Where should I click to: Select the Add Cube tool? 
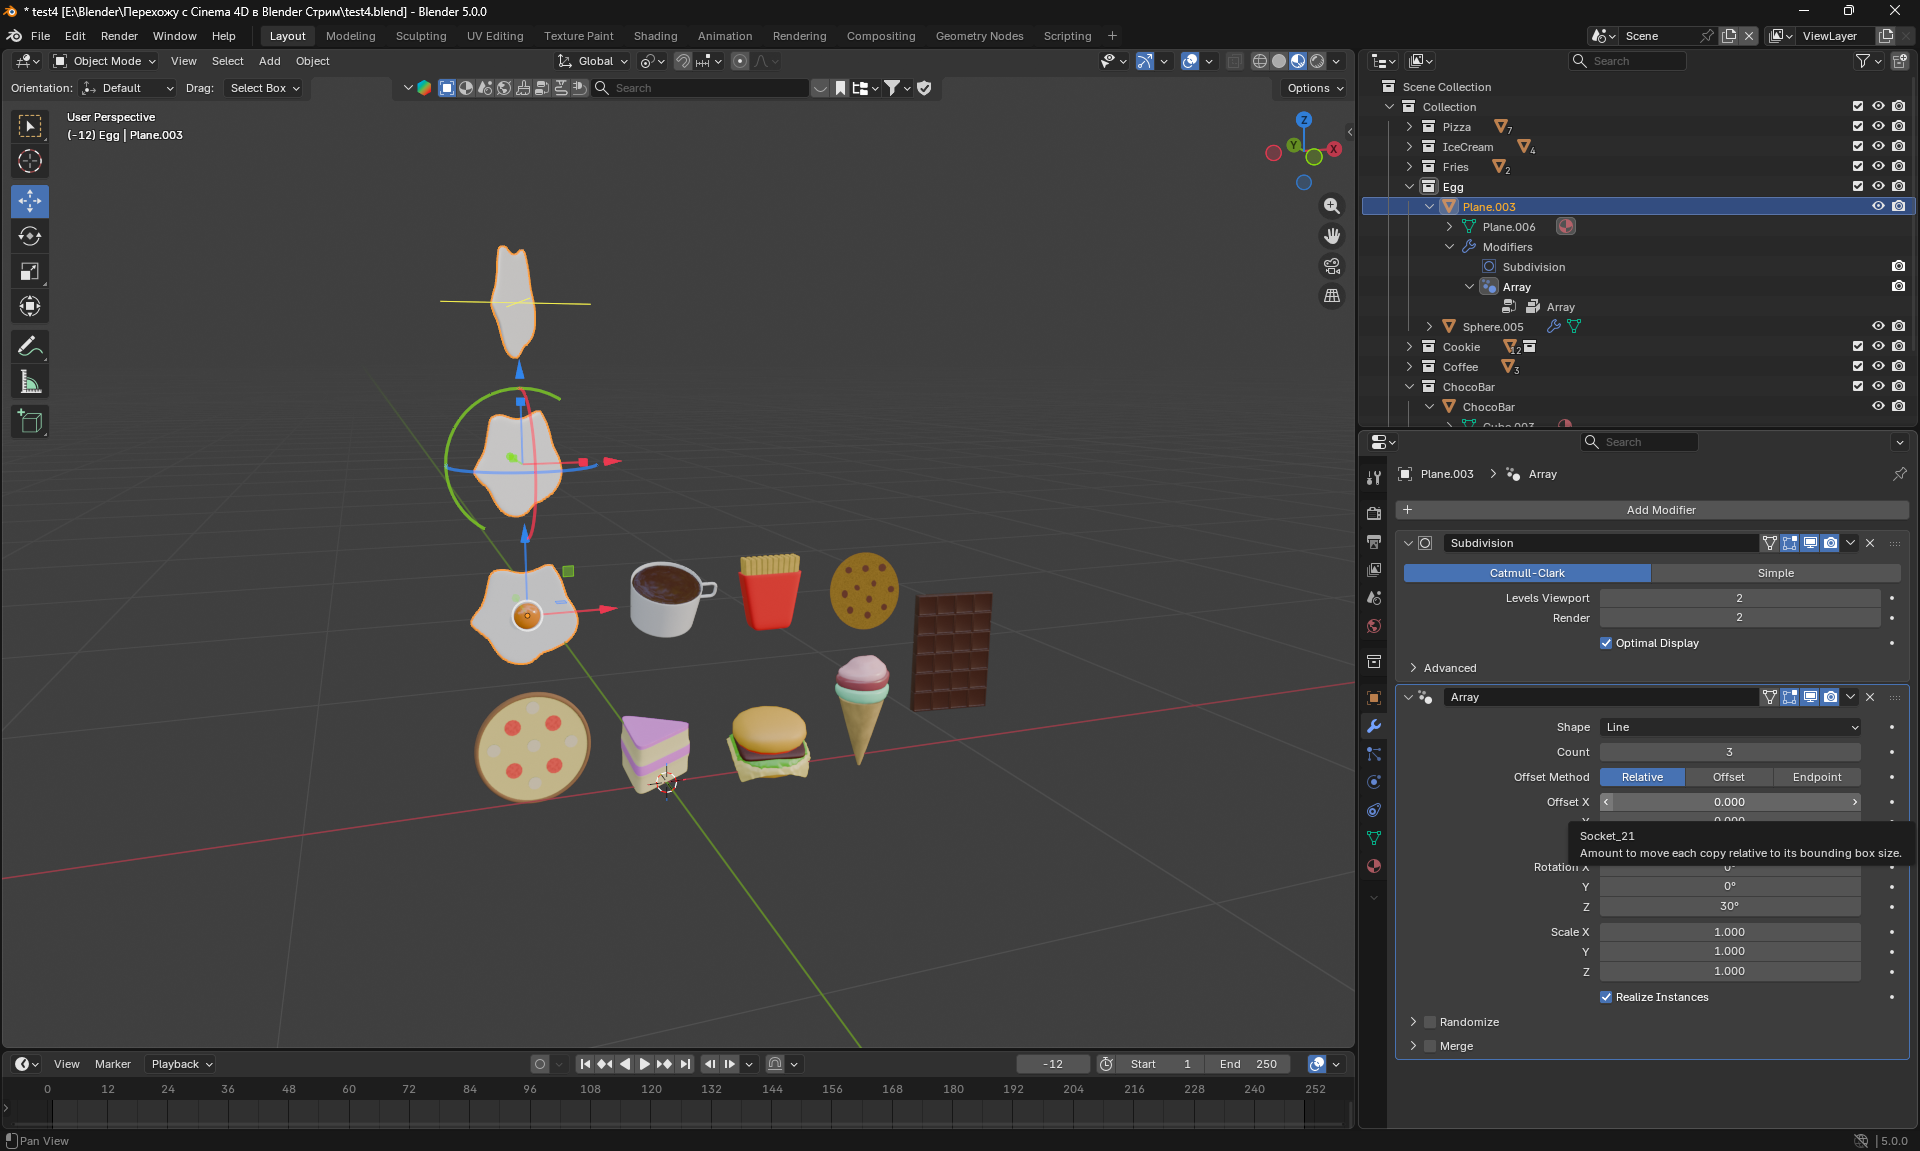tap(30, 422)
